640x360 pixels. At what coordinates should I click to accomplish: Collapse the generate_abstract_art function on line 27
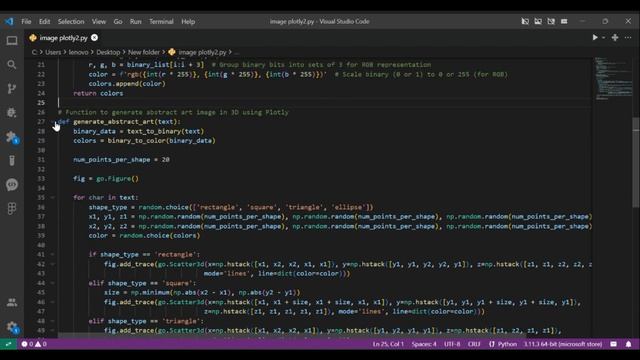(53, 122)
